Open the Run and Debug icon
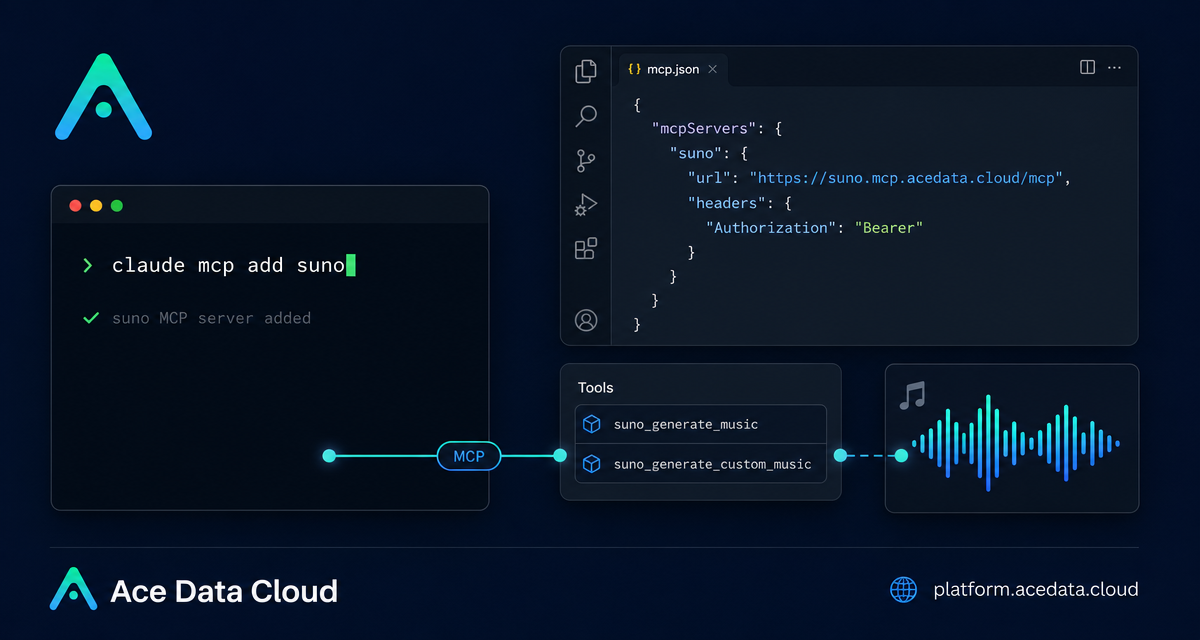1200x640 pixels. point(586,205)
